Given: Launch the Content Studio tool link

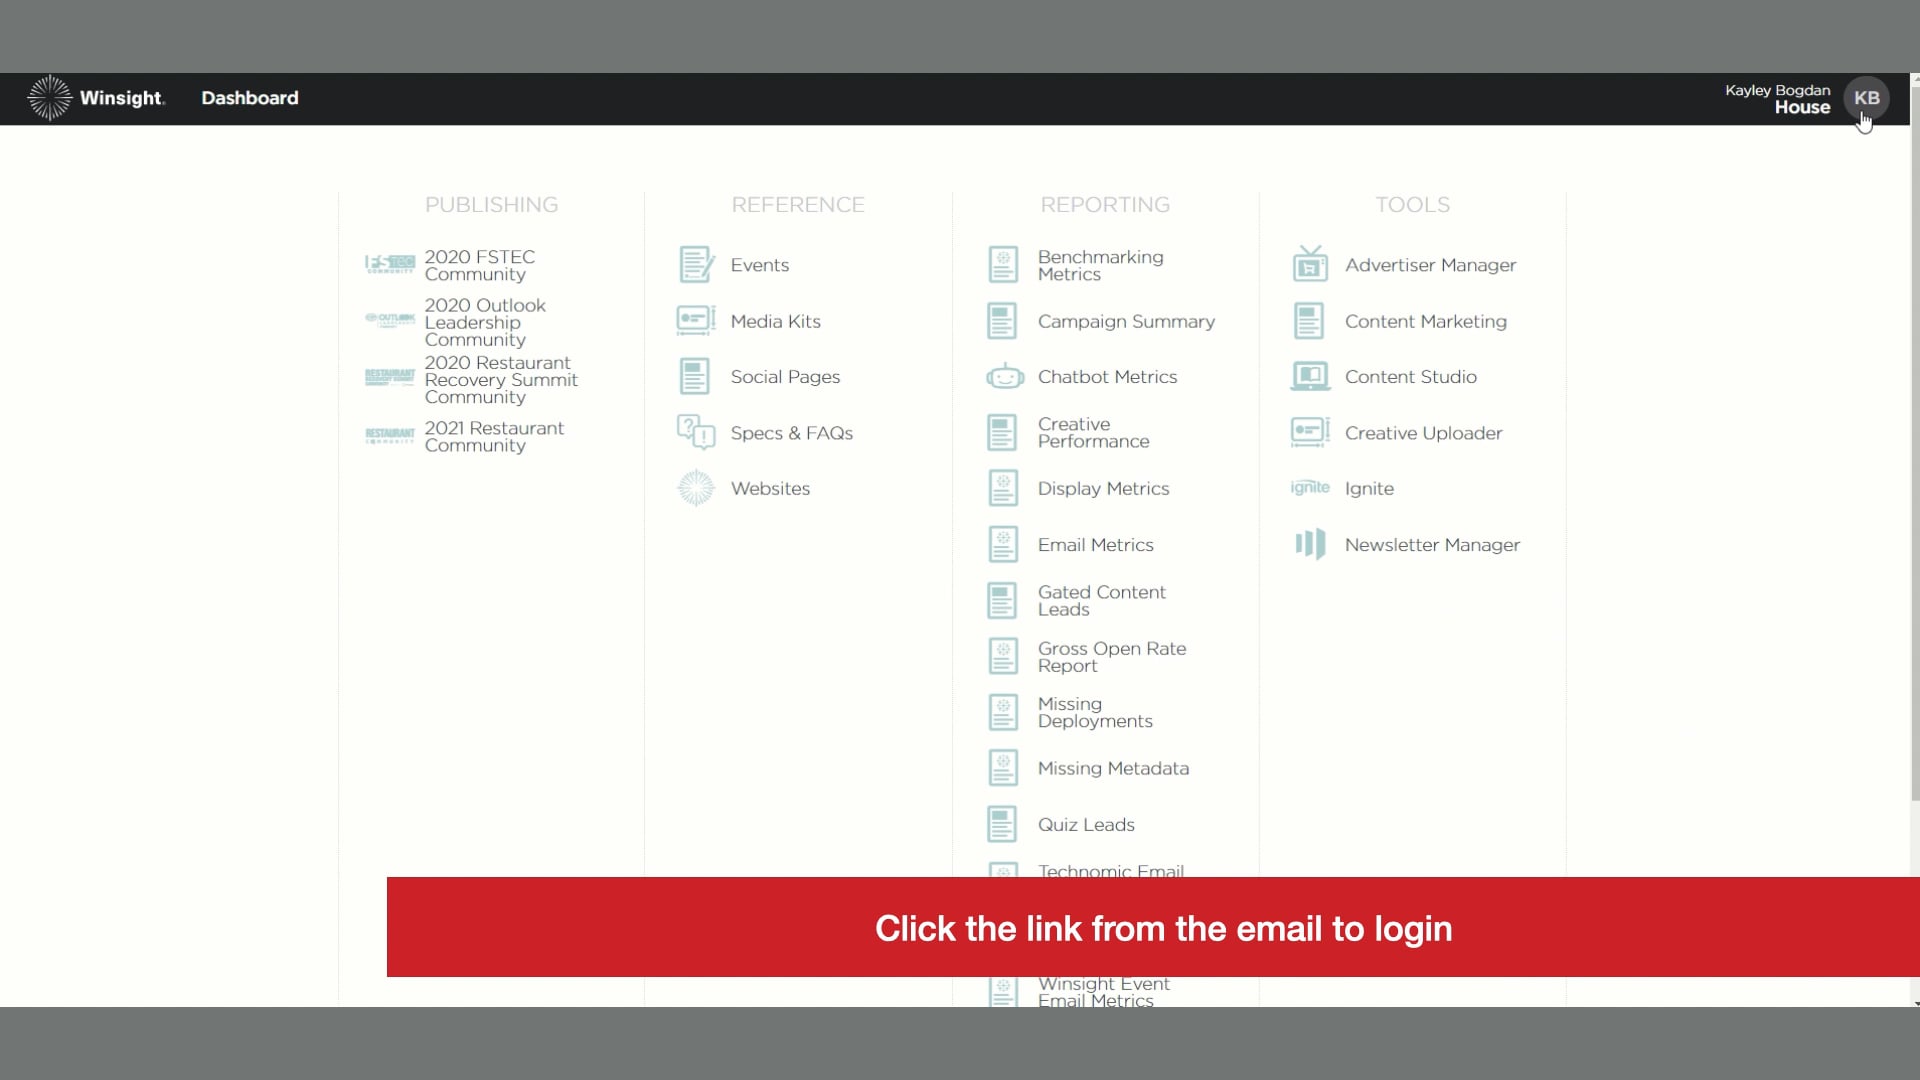Looking at the screenshot, I should click(1410, 377).
